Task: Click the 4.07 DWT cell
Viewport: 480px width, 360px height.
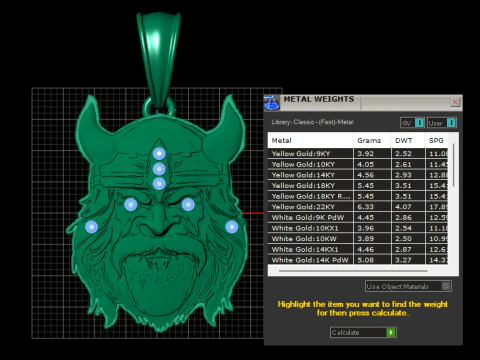Action: point(408,207)
